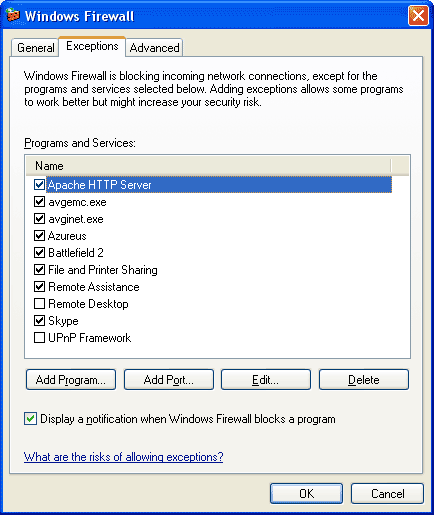This screenshot has height=515, width=434.
Task: Select the Exceptions tab
Action: [x=92, y=46]
